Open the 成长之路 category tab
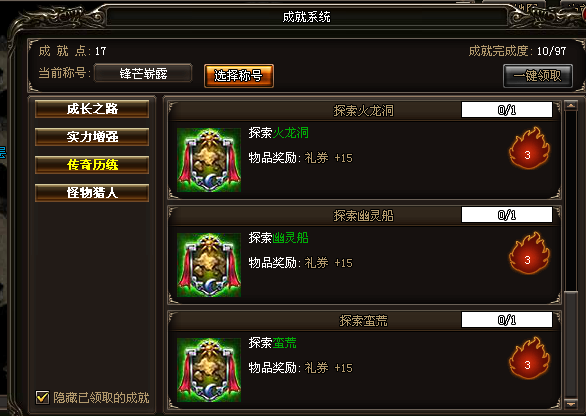 click(x=92, y=109)
